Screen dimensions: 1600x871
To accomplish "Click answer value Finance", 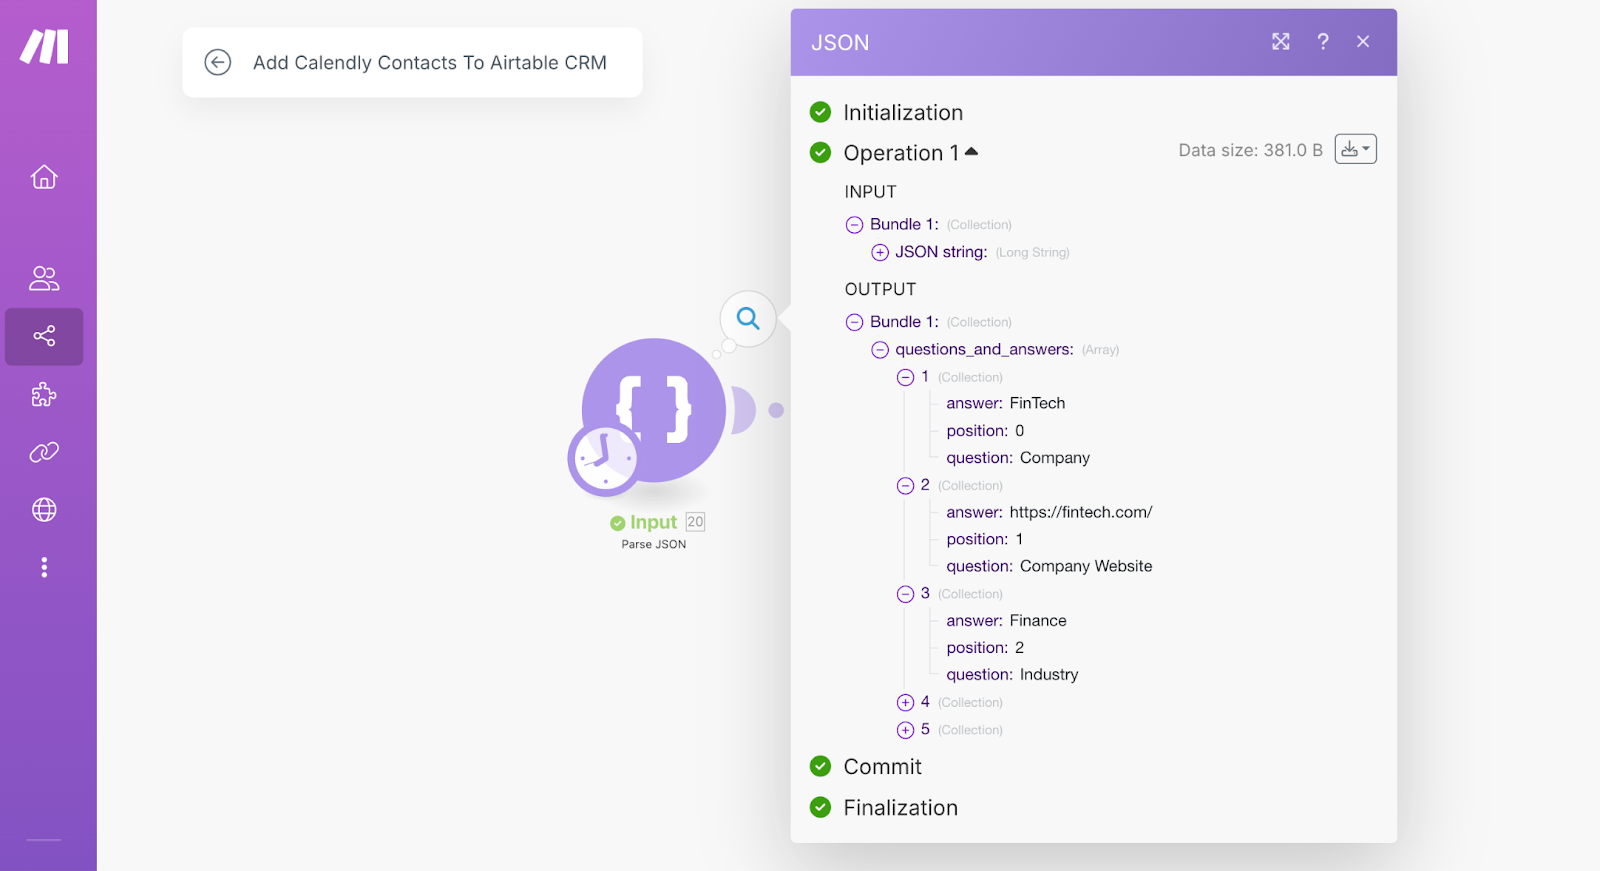I will [x=1038, y=620].
